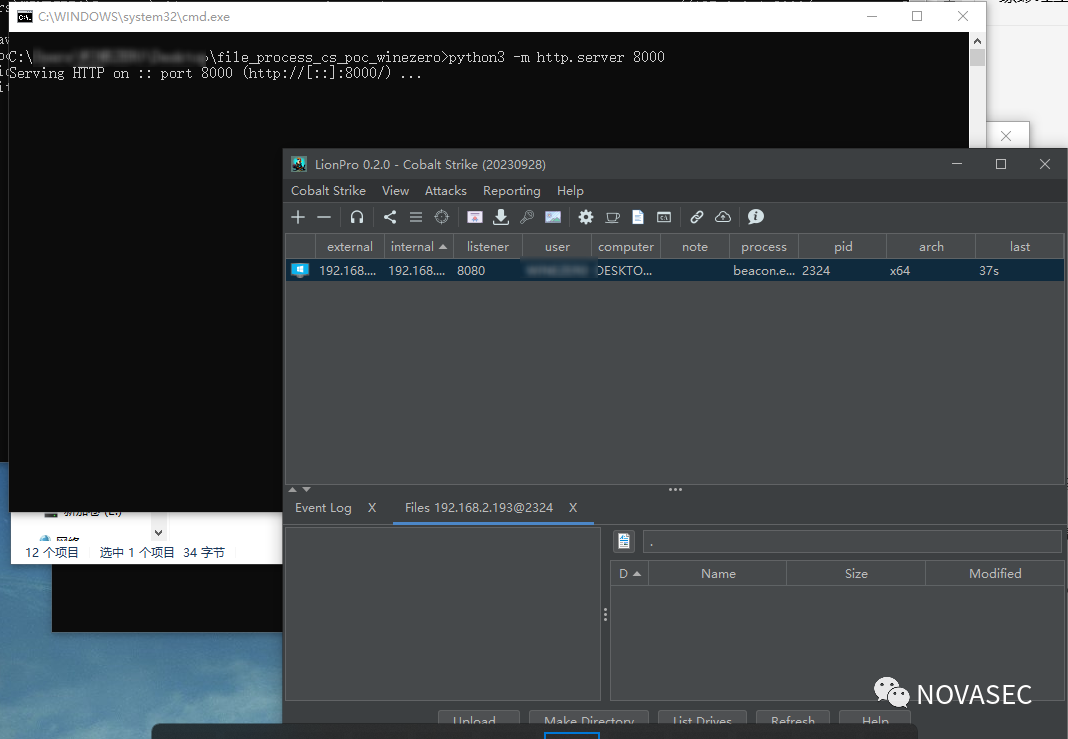The height and width of the screenshot is (739, 1068).
Task: Click the Windows beacon session icon
Action: pyautogui.click(x=300, y=270)
